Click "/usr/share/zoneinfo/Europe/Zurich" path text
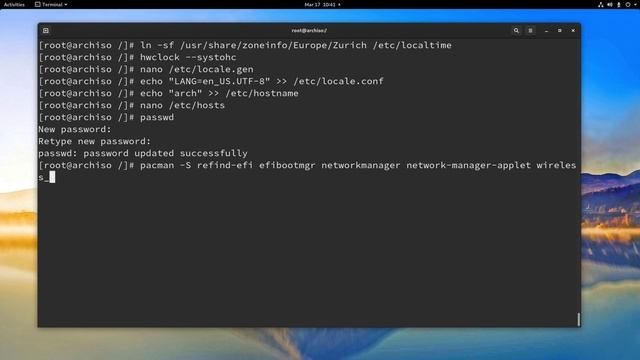Viewport: 640px width, 360px height. point(273,45)
